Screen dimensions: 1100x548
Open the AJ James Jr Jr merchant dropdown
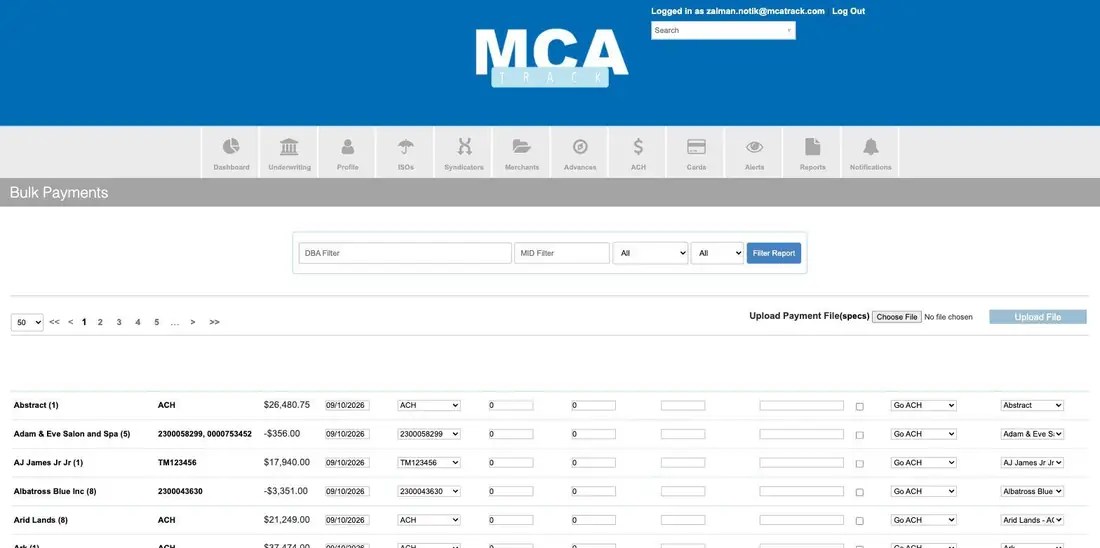click(x=1032, y=463)
